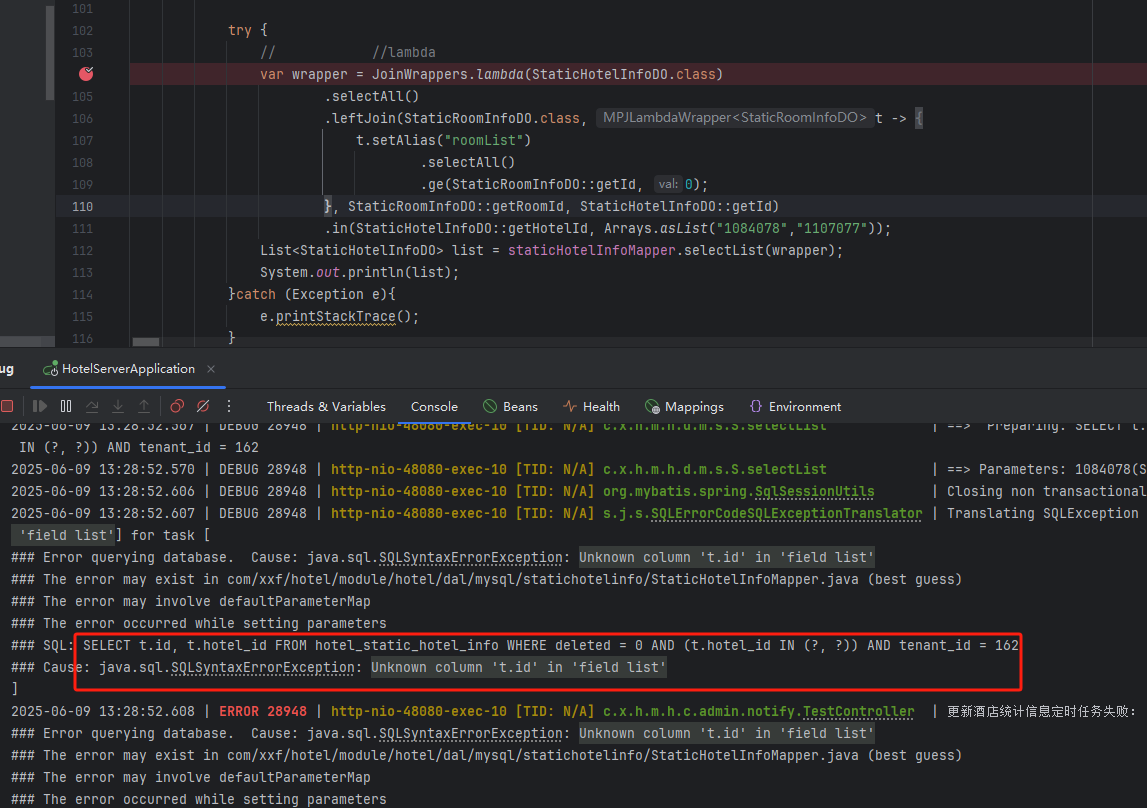
Task: Click printStackTrace on line 115
Action: click(336, 317)
